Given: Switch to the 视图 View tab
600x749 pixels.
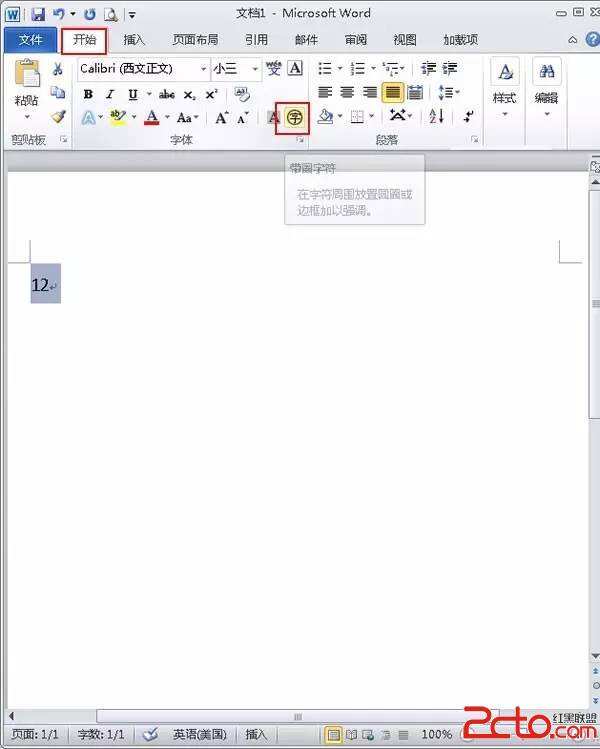Looking at the screenshot, I should (405, 40).
